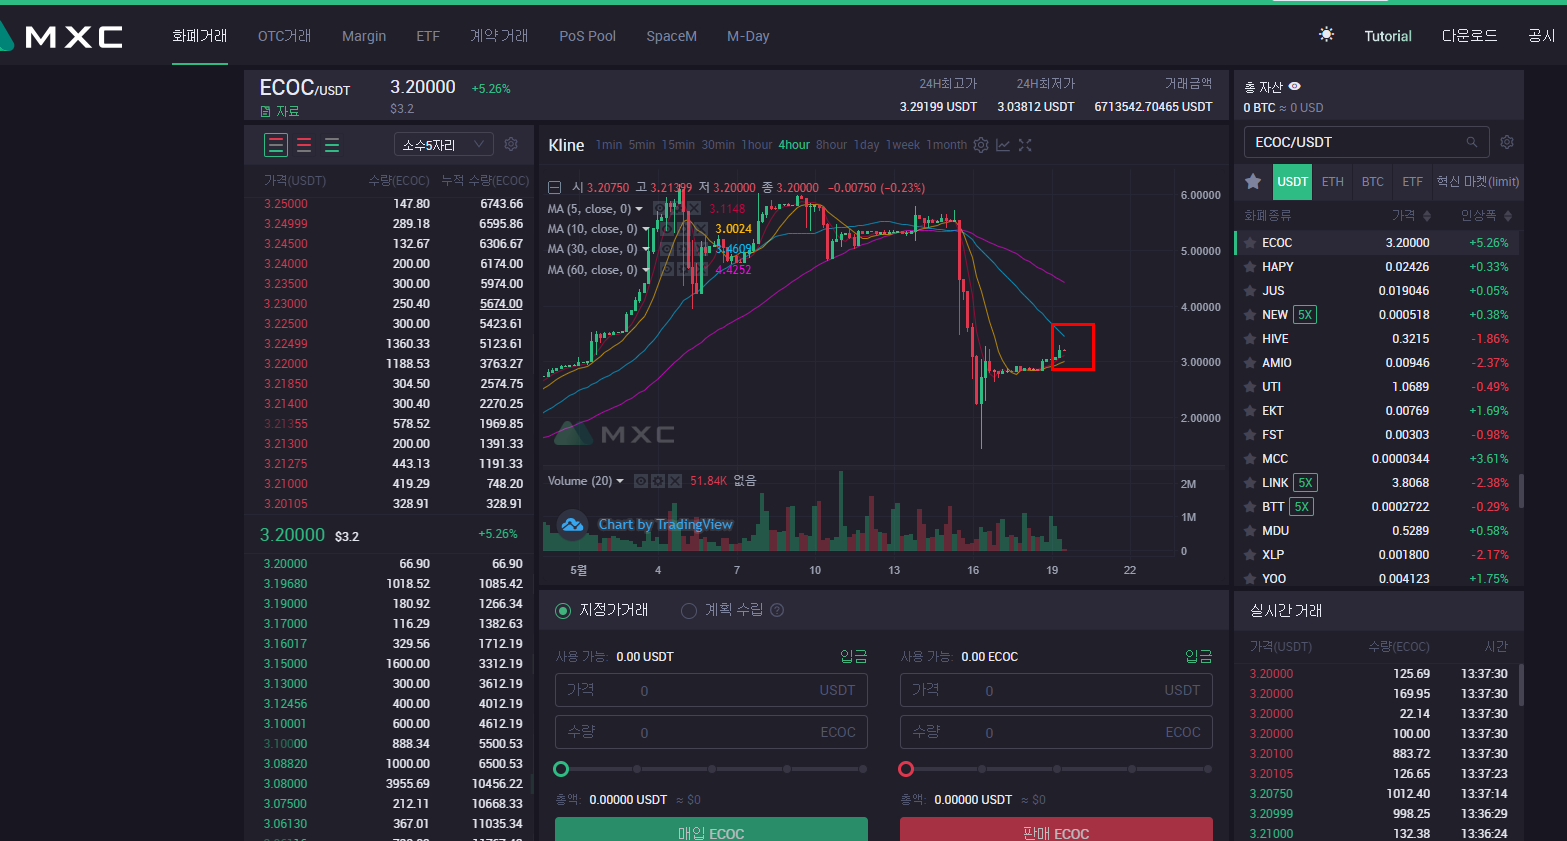Click the midpoint of the buy amount slider

tap(712, 769)
